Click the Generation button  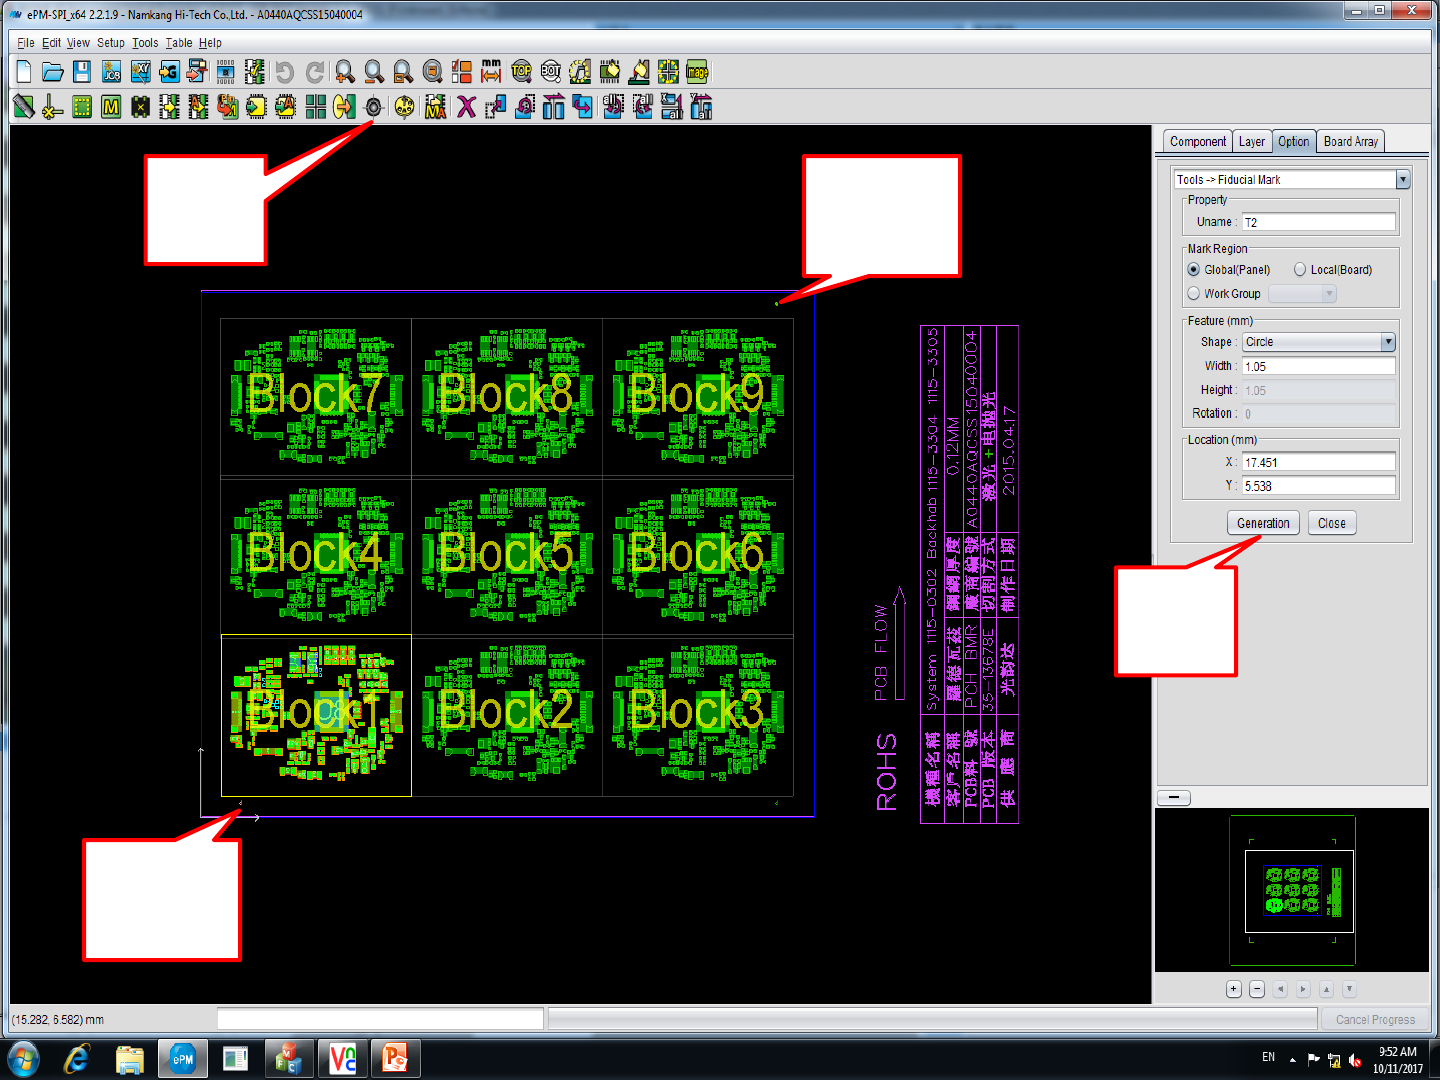point(1263,523)
